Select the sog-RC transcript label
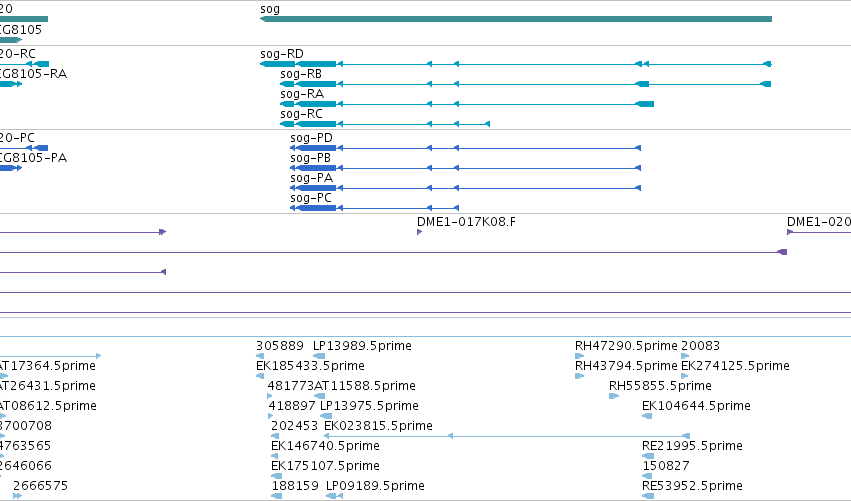851x501 pixels. click(301, 114)
